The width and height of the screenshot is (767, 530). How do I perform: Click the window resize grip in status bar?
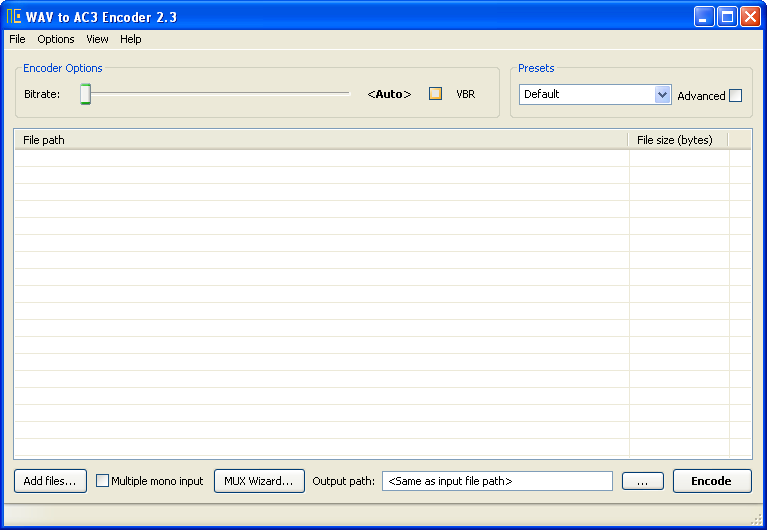756,518
